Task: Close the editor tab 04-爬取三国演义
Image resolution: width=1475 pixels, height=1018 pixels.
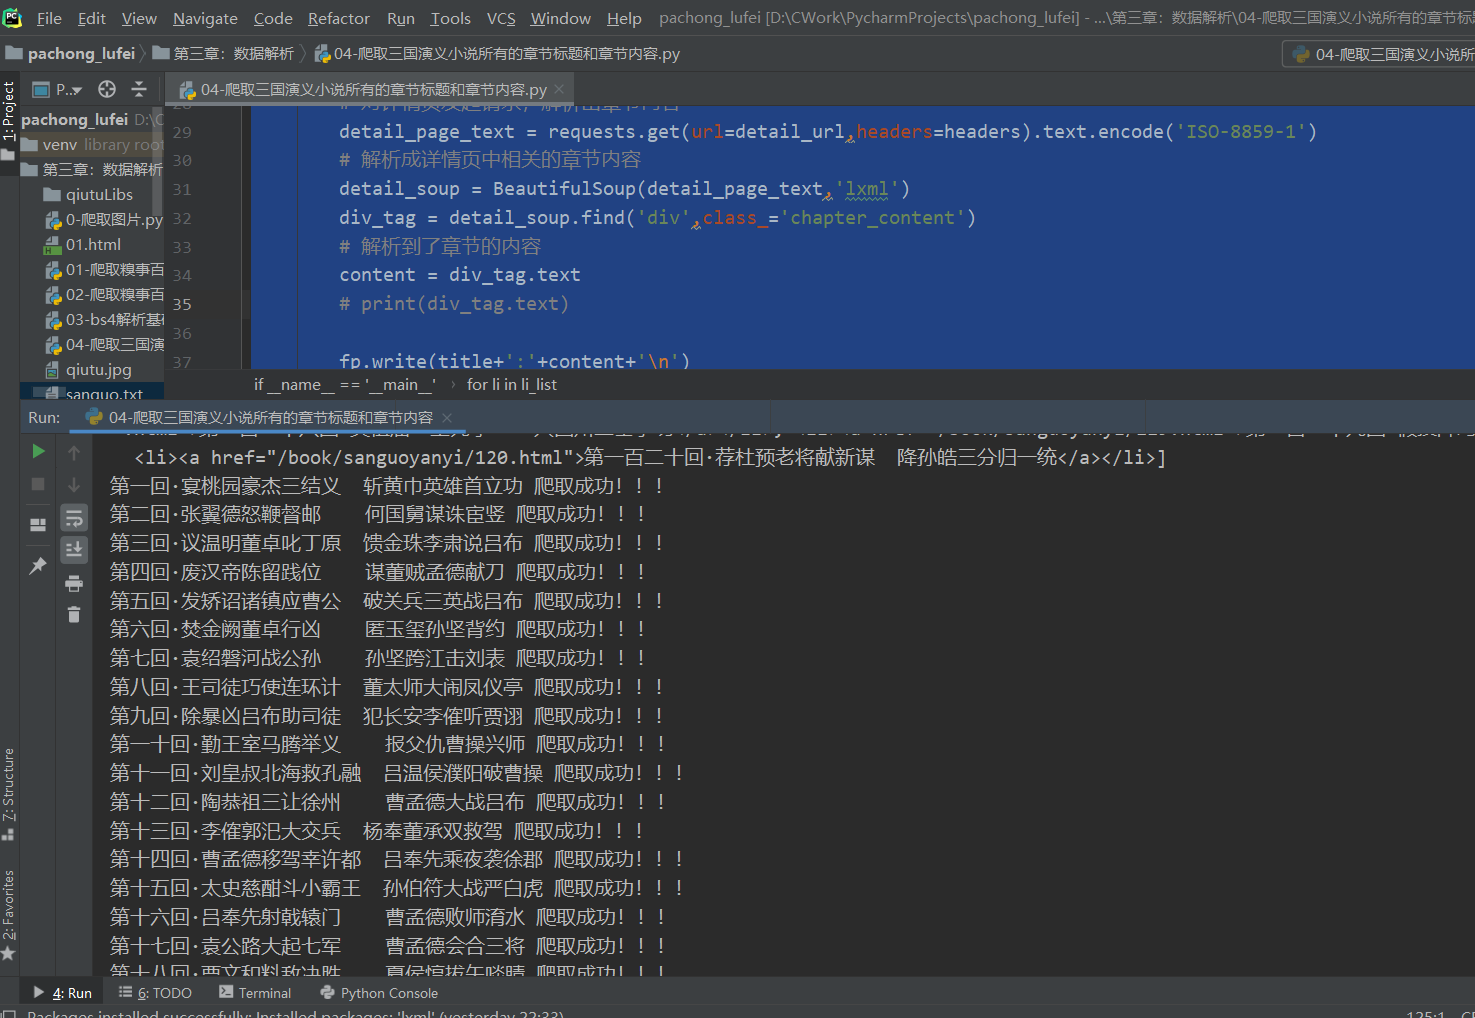Action: [x=559, y=89]
